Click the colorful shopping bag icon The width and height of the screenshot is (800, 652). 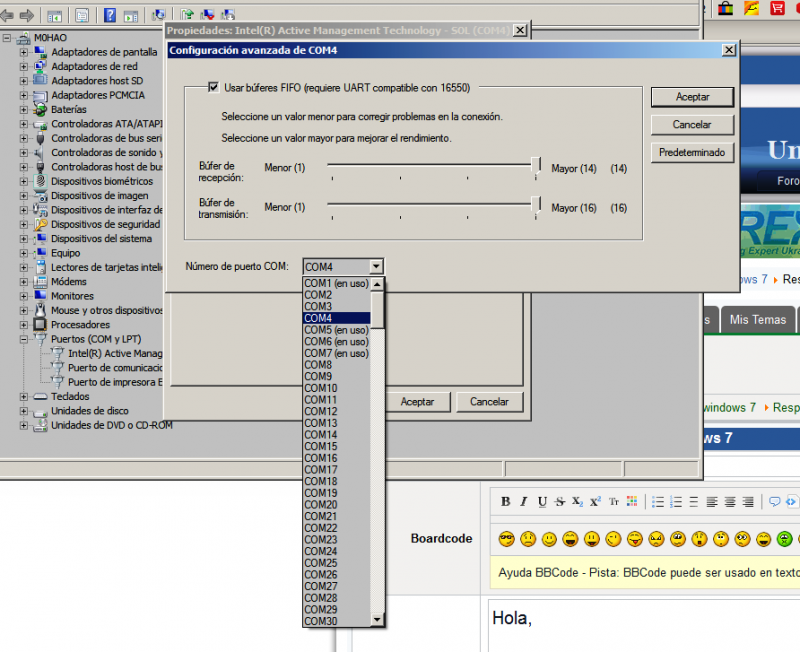(x=725, y=8)
